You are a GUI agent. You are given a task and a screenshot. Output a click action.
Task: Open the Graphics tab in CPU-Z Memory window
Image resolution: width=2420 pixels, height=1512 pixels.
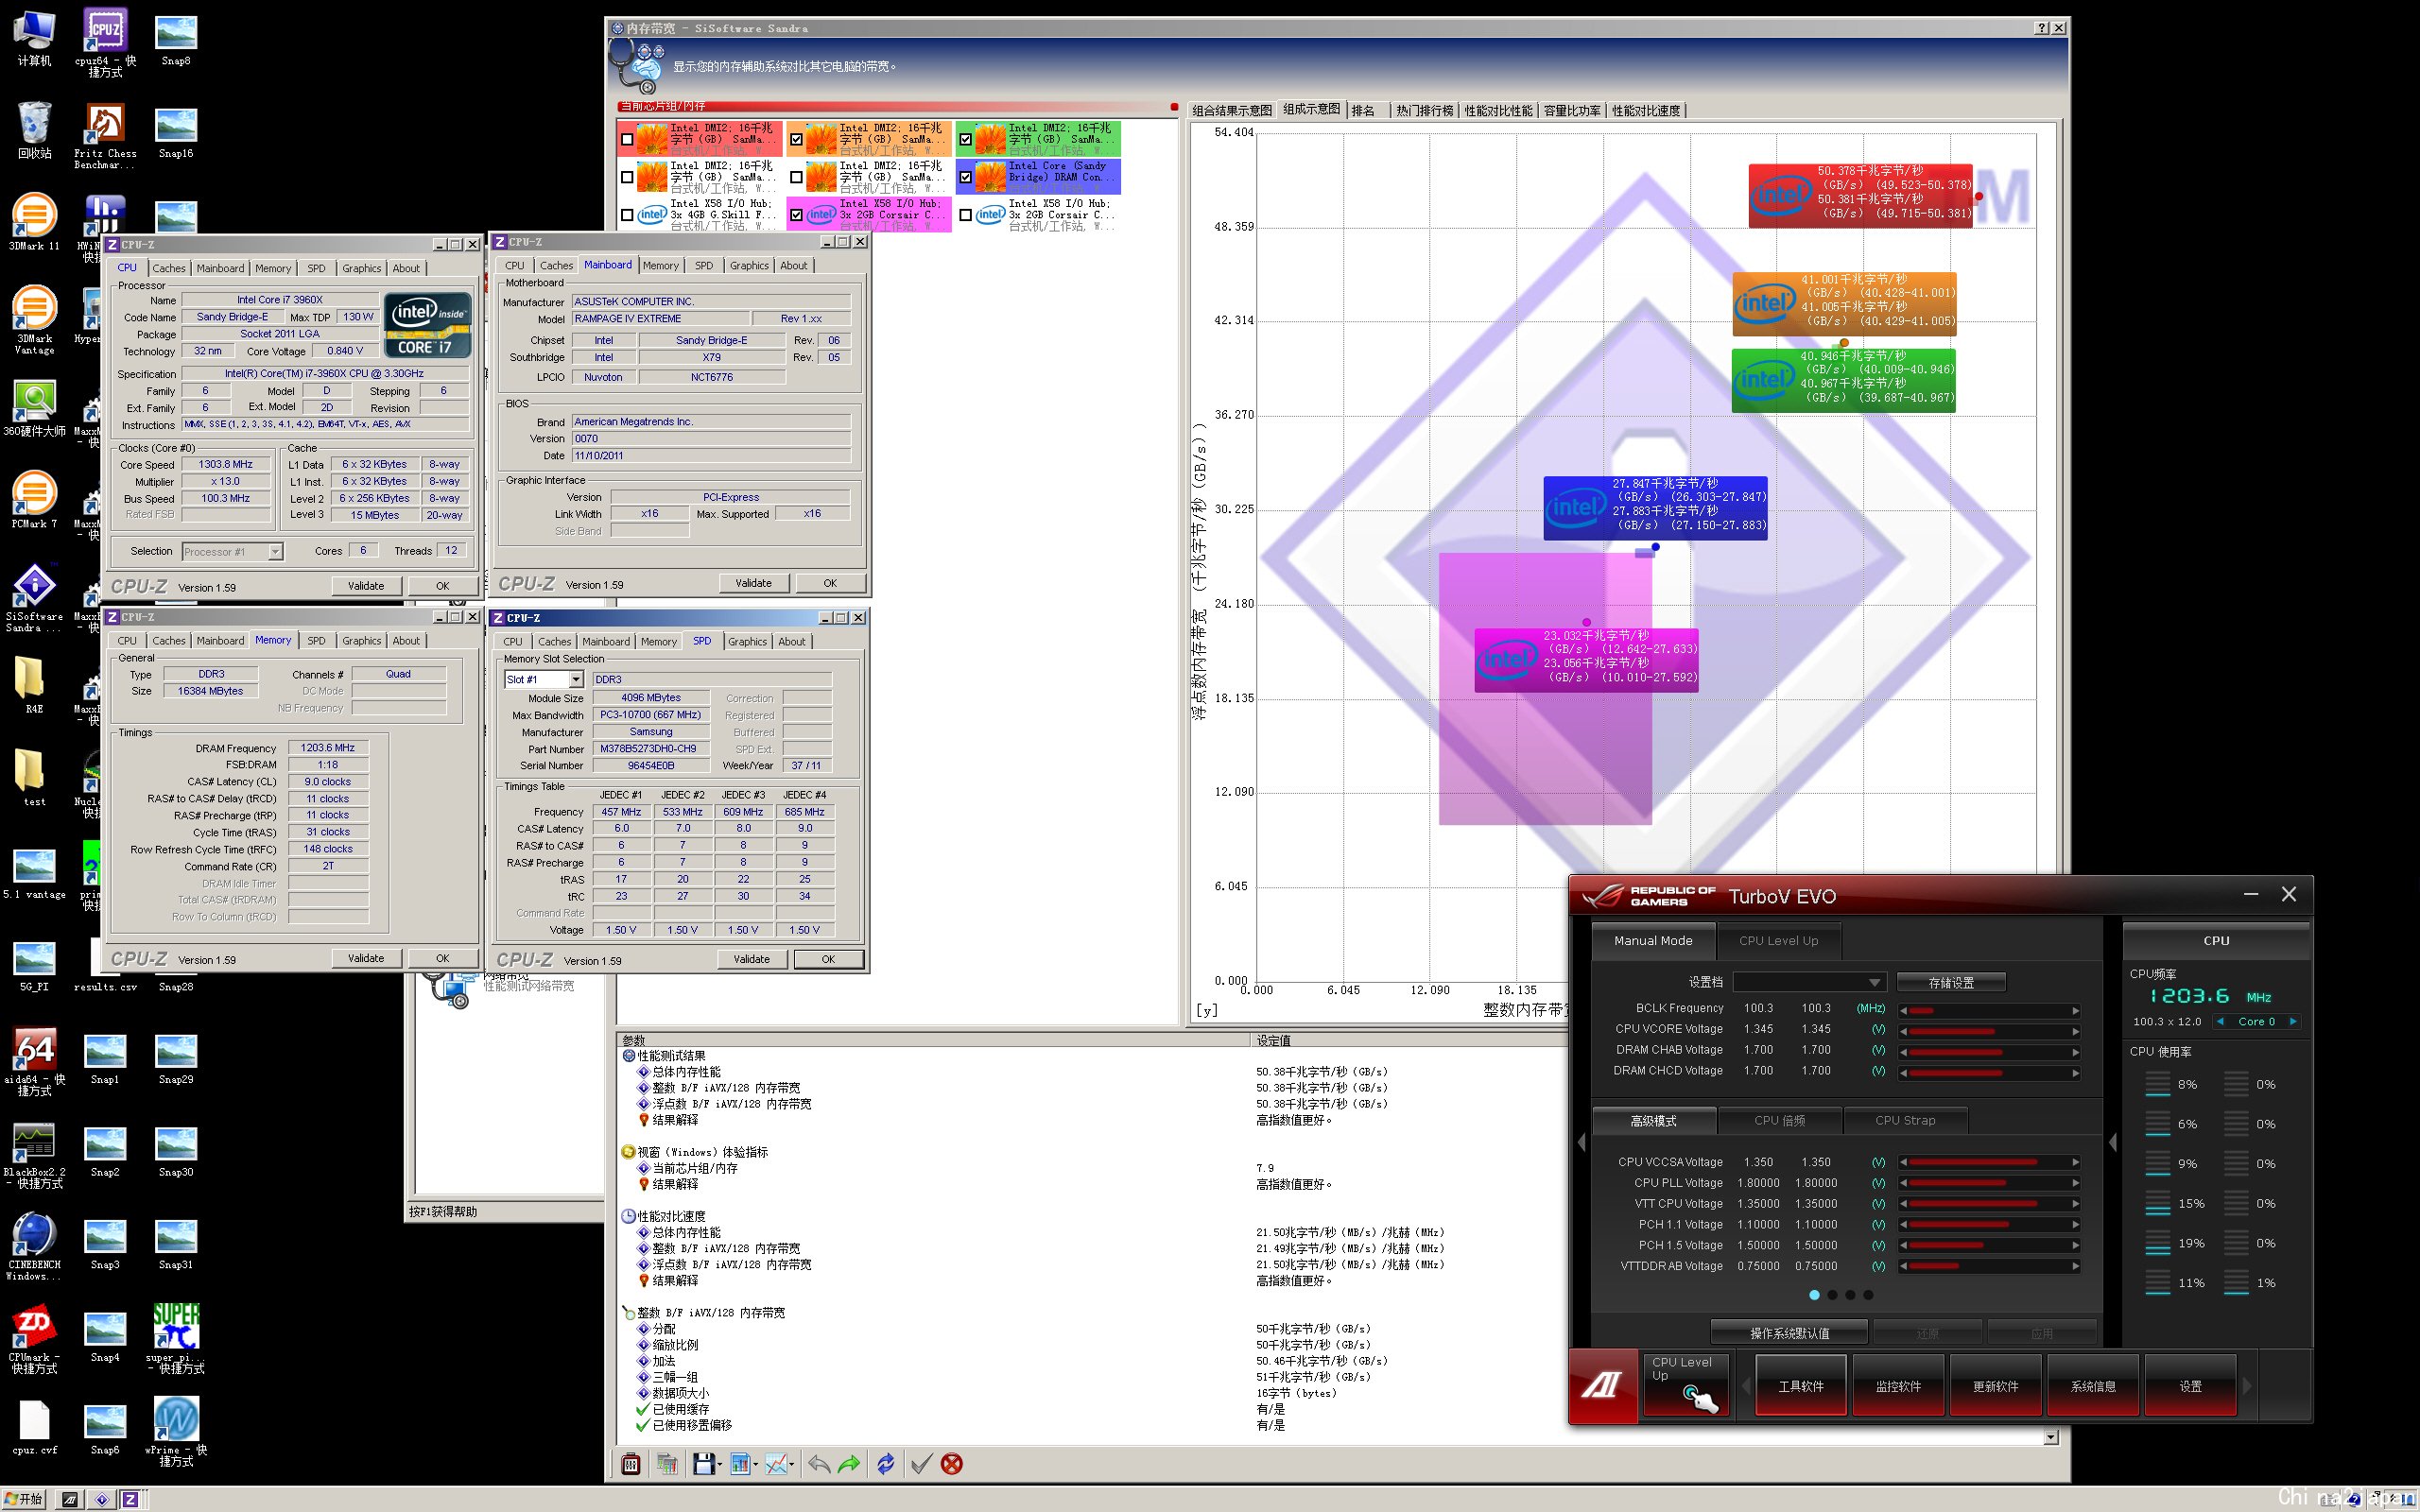361,640
